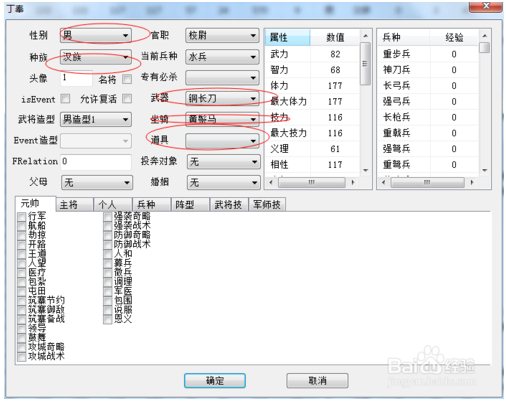Screen dimensions: 506x403
Task: Click the 取消 cancel button
Action: pyautogui.click(x=317, y=381)
